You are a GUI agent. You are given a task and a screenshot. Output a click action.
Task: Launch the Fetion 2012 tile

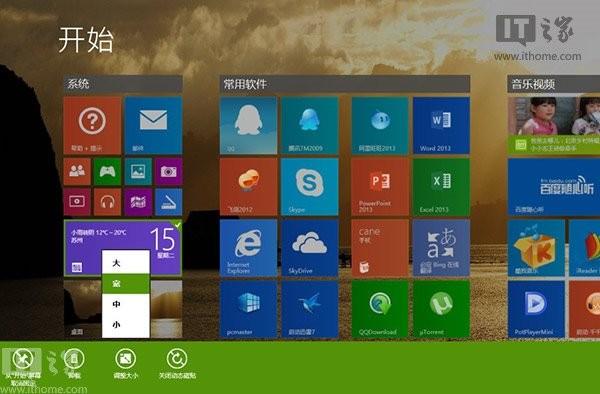[248, 187]
